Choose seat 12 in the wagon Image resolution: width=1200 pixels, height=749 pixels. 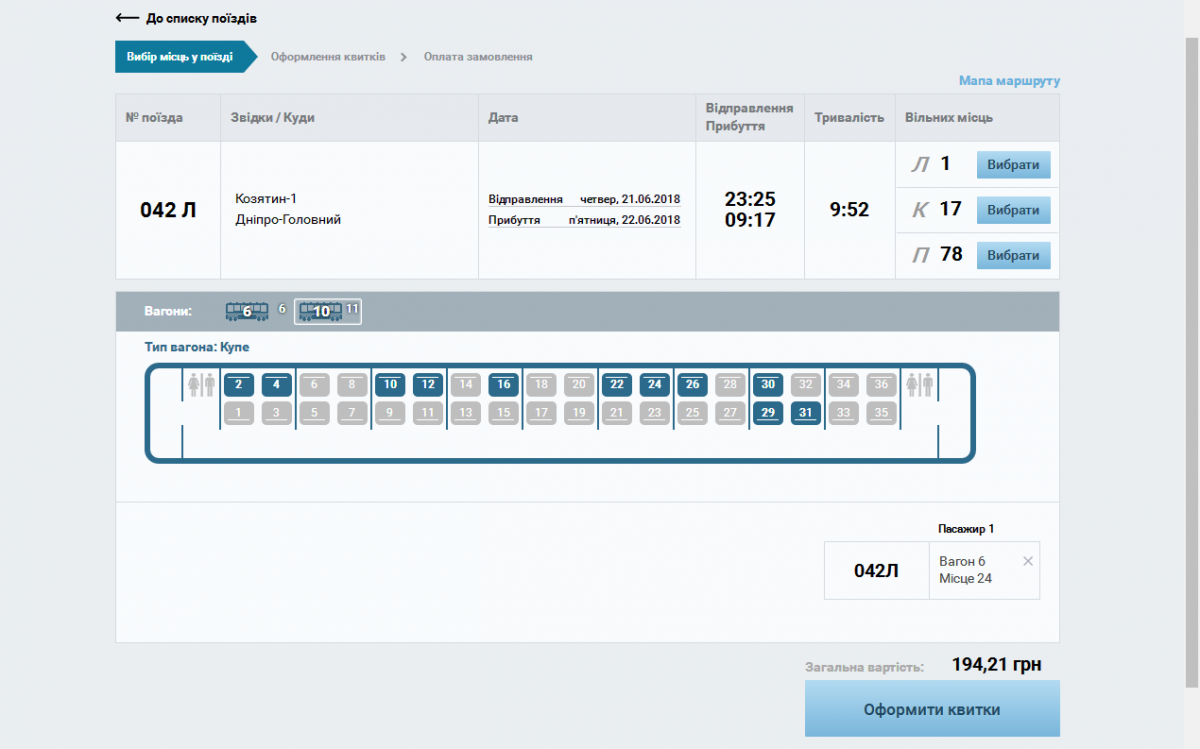(x=427, y=384)
